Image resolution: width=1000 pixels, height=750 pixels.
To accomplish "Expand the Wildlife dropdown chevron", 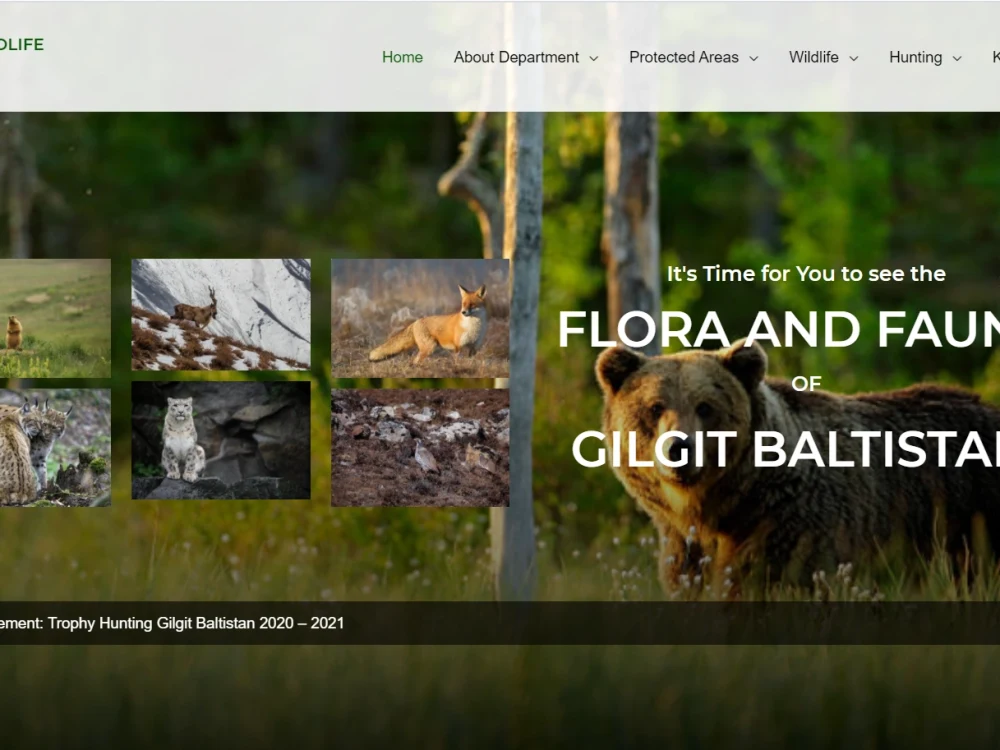I will point(854,58).
